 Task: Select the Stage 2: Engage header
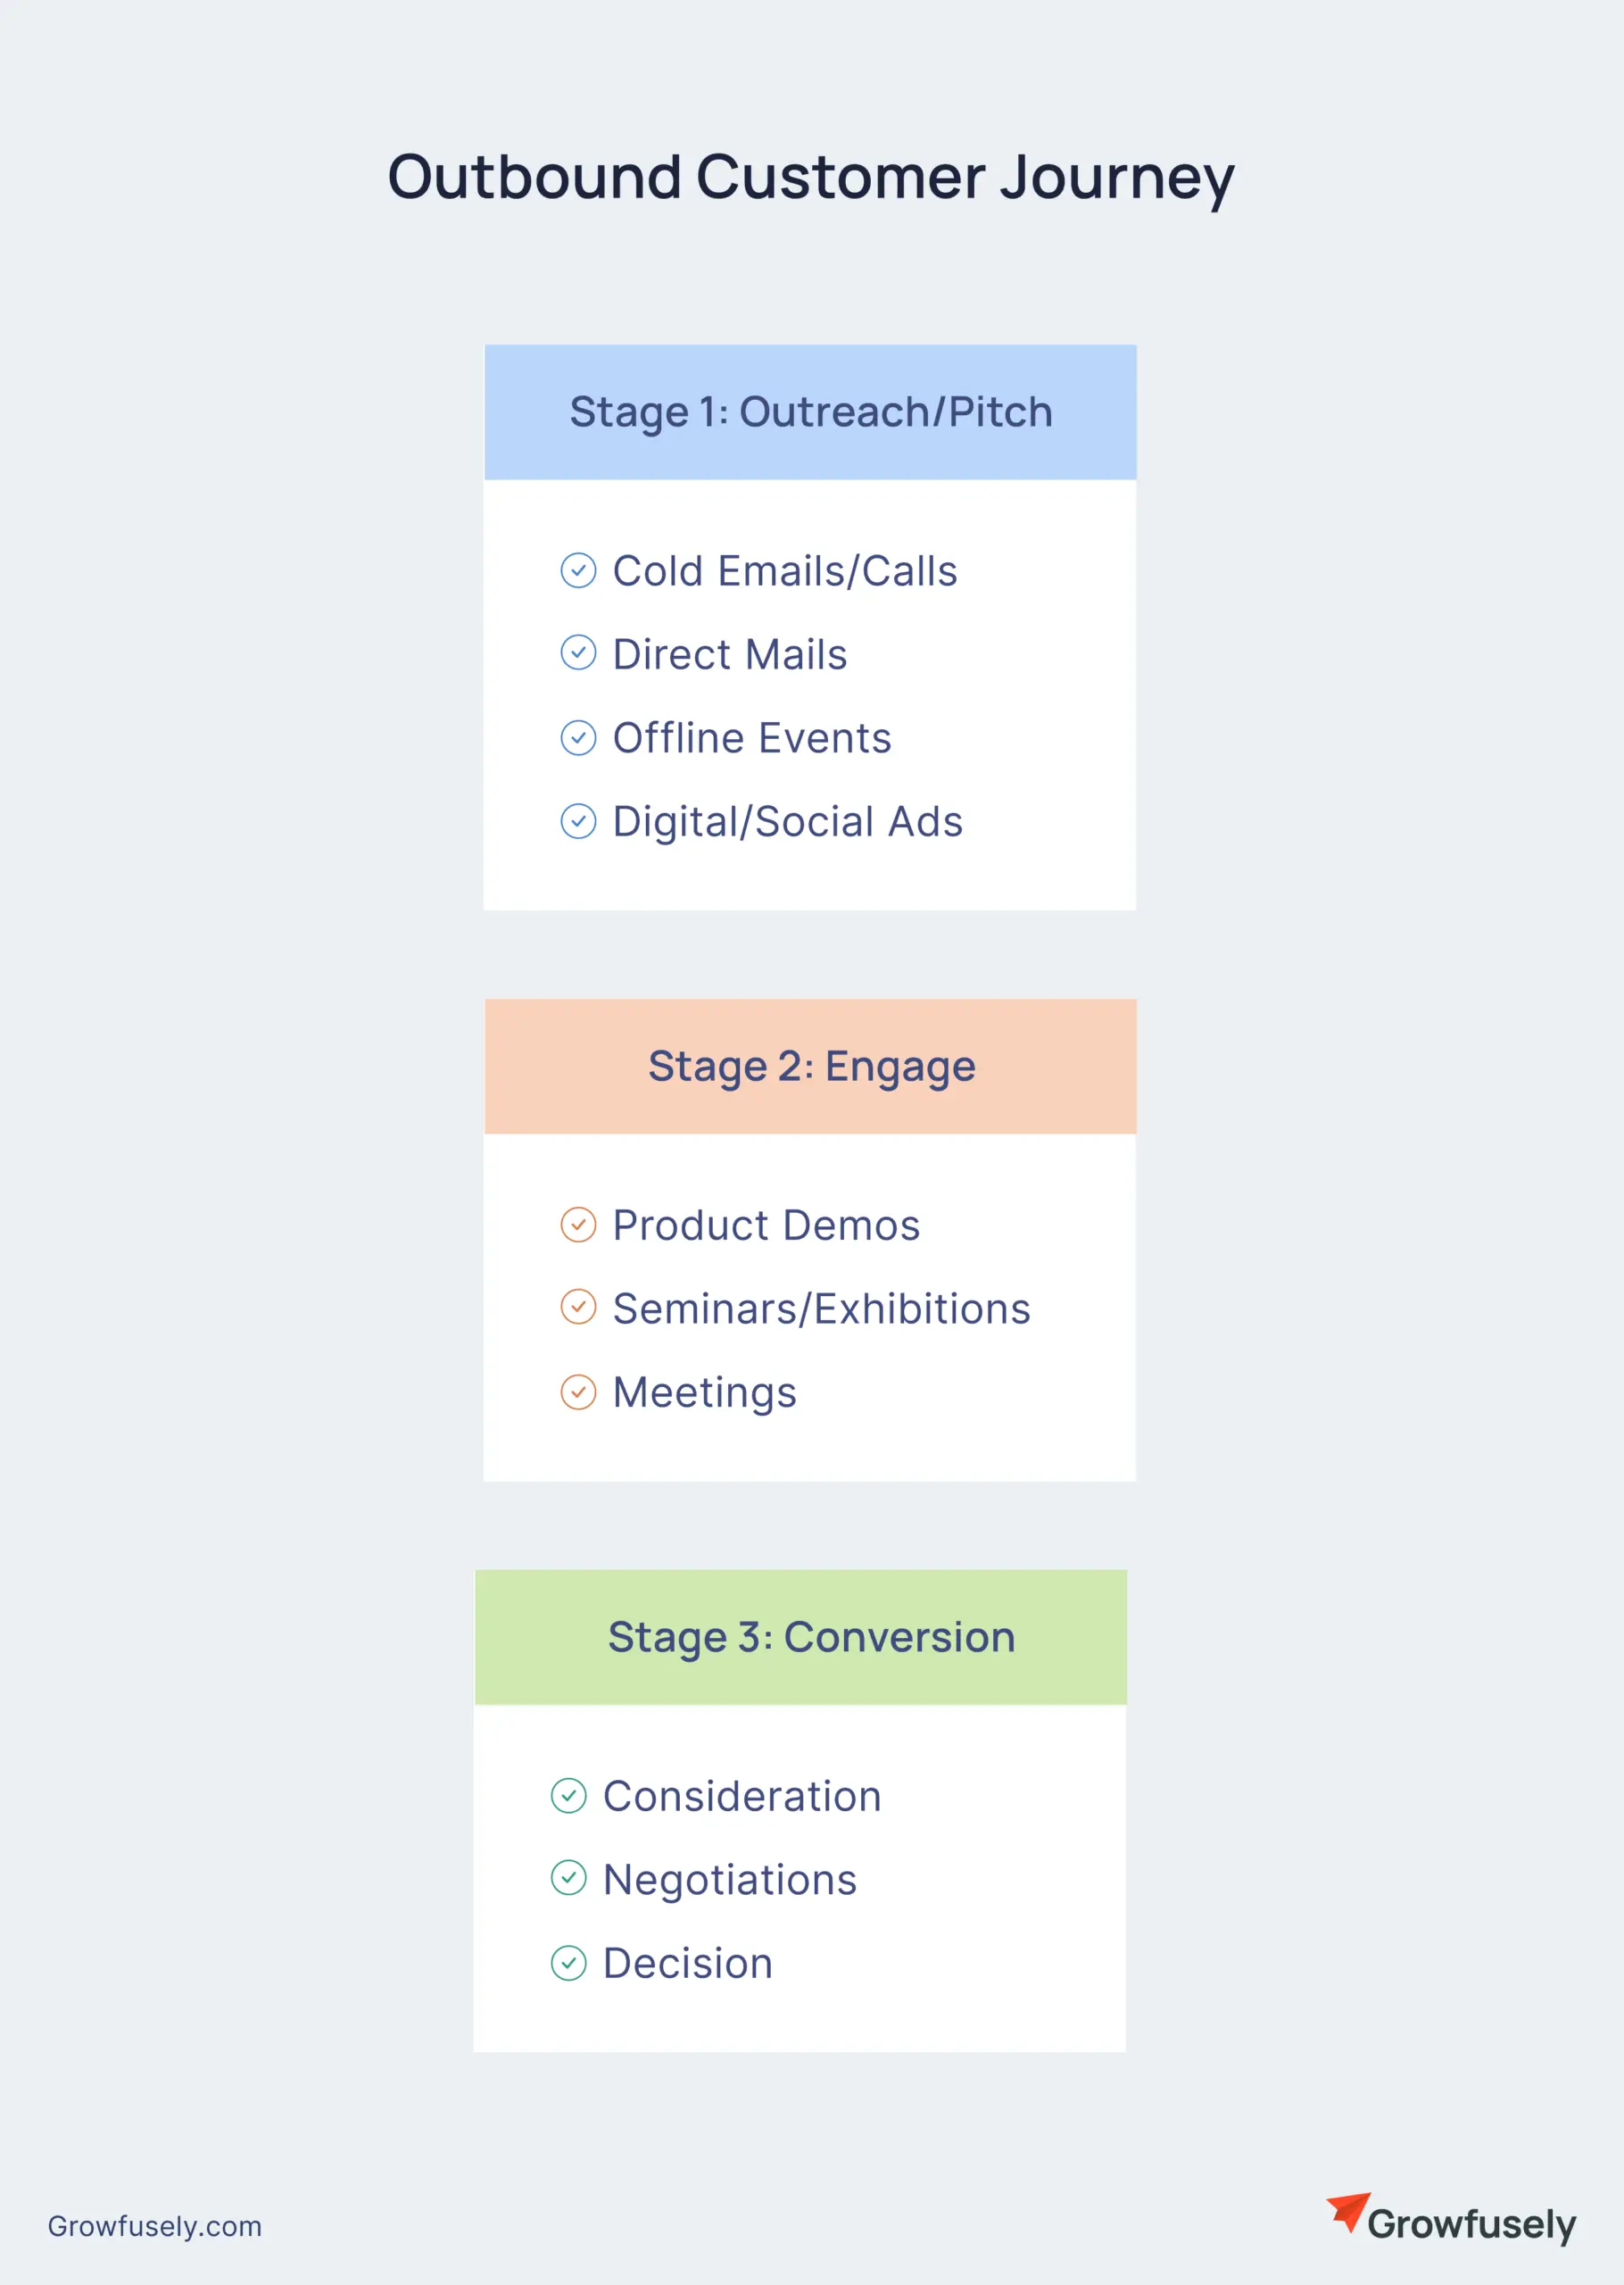coord(810,1066)
